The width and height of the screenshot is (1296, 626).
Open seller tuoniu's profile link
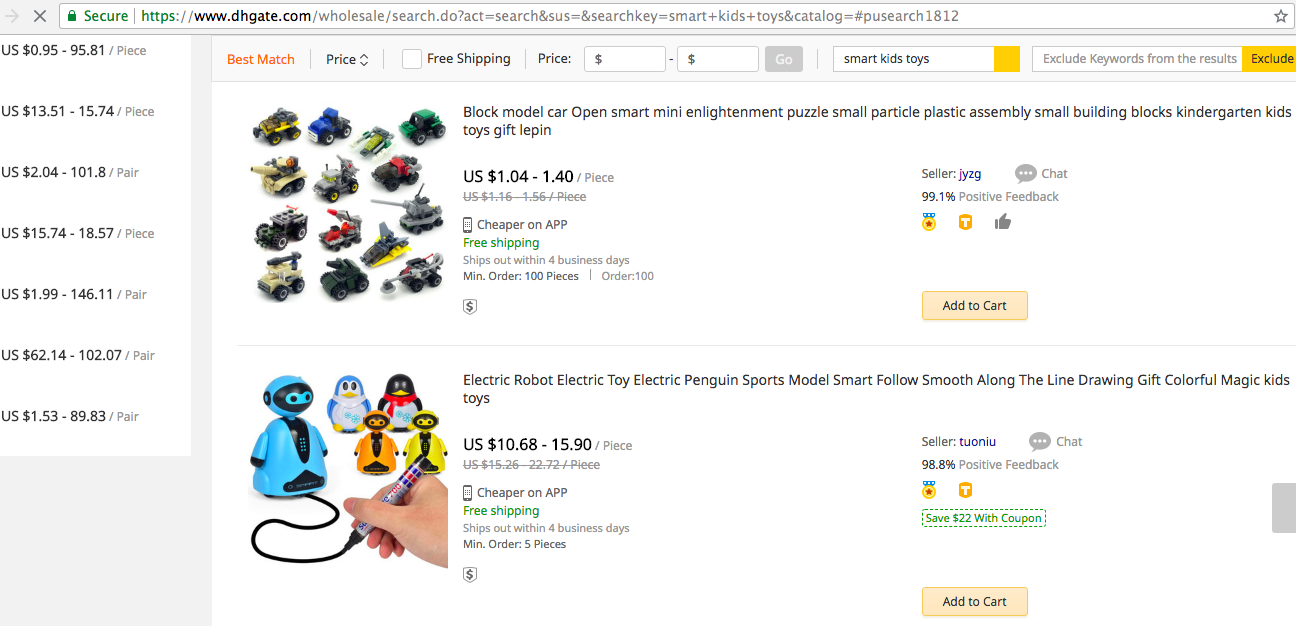977,442
